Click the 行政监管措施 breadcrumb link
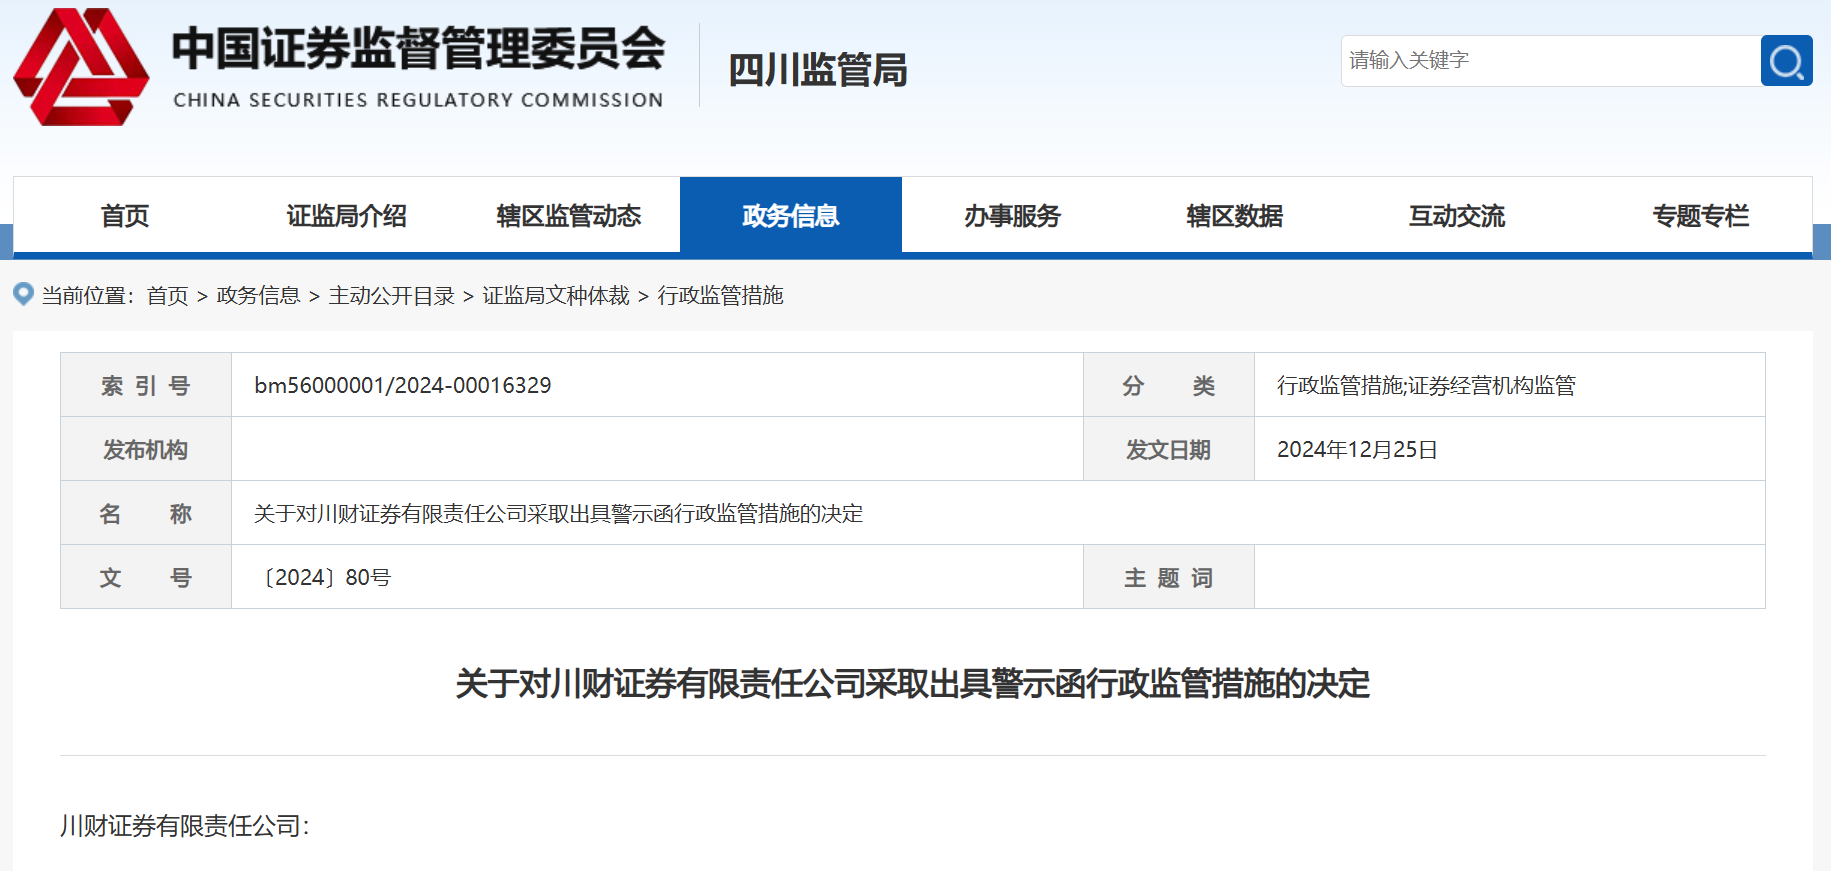The width and height of the screenshot is (1831, 871). [x=720, y=296]
